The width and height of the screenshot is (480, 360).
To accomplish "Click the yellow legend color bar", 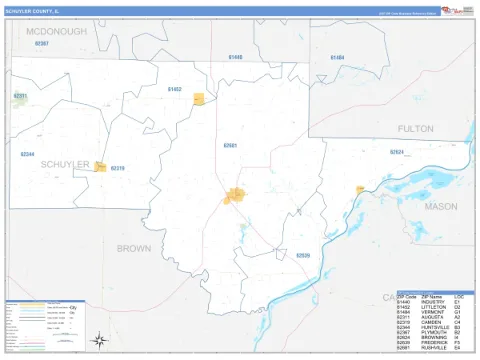I will point(32,304).
